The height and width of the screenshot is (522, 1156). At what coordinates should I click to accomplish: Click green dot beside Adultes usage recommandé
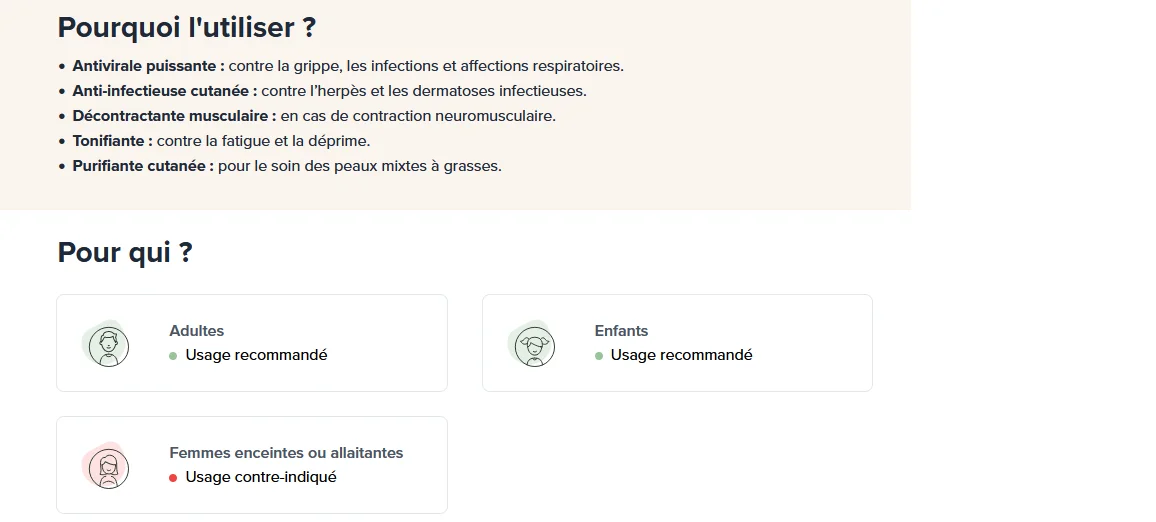coord(173,356)
